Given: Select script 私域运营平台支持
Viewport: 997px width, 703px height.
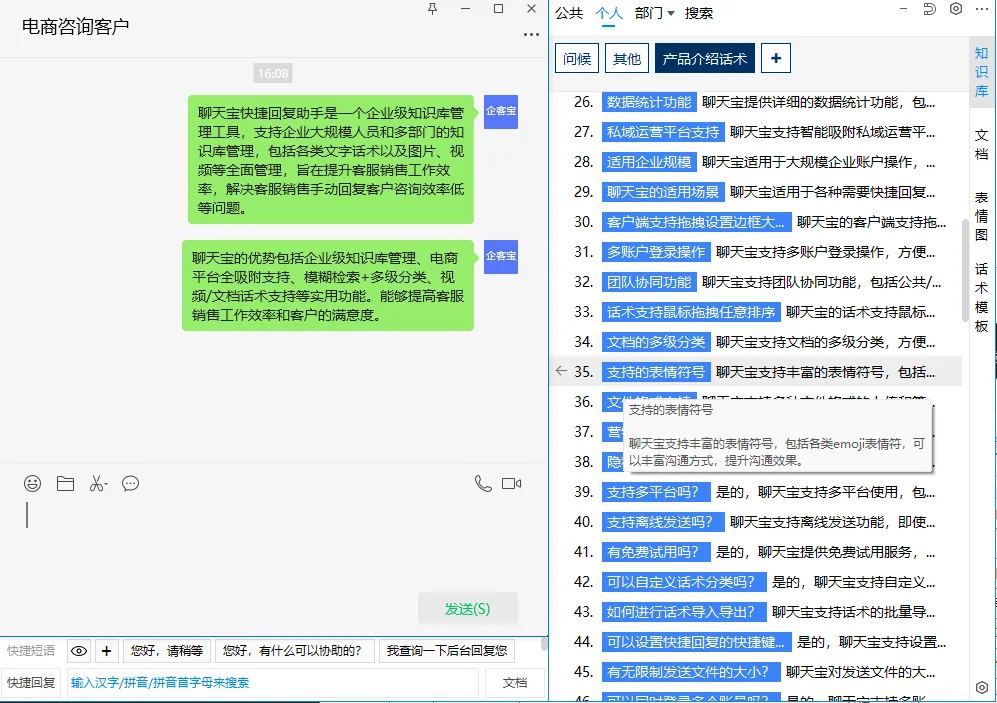Looking at the screenshot, I should tap(663, 132).
